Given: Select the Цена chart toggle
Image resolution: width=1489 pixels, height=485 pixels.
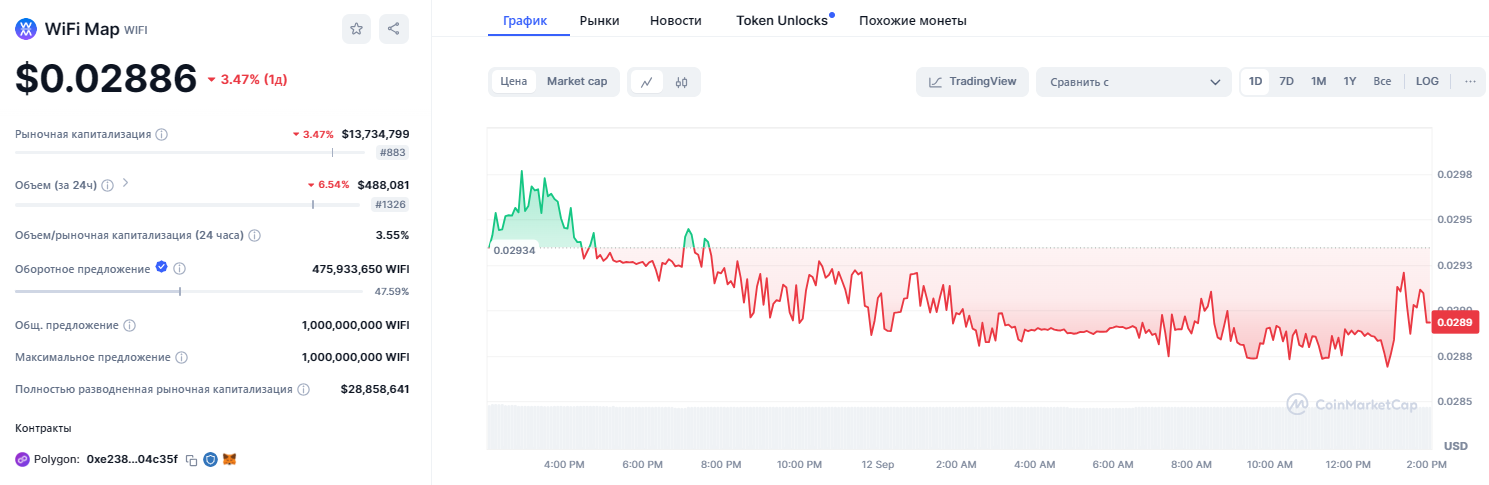Looking at the screenshot, I should (514, 81).
